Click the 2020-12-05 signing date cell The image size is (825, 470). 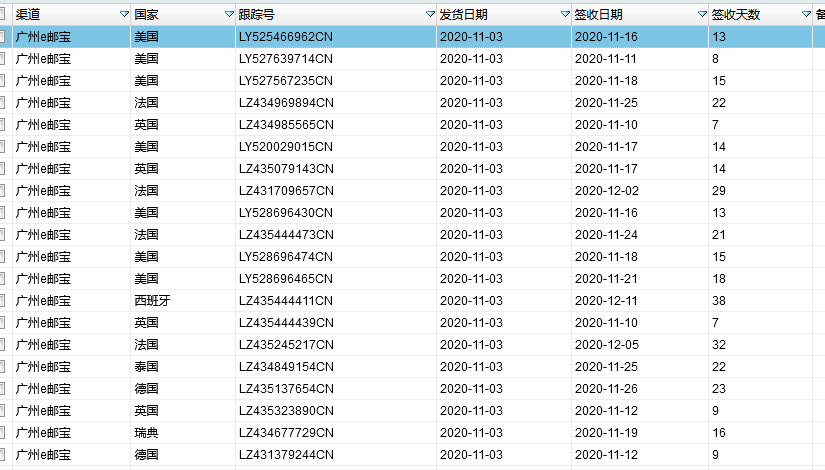point(605,344)
